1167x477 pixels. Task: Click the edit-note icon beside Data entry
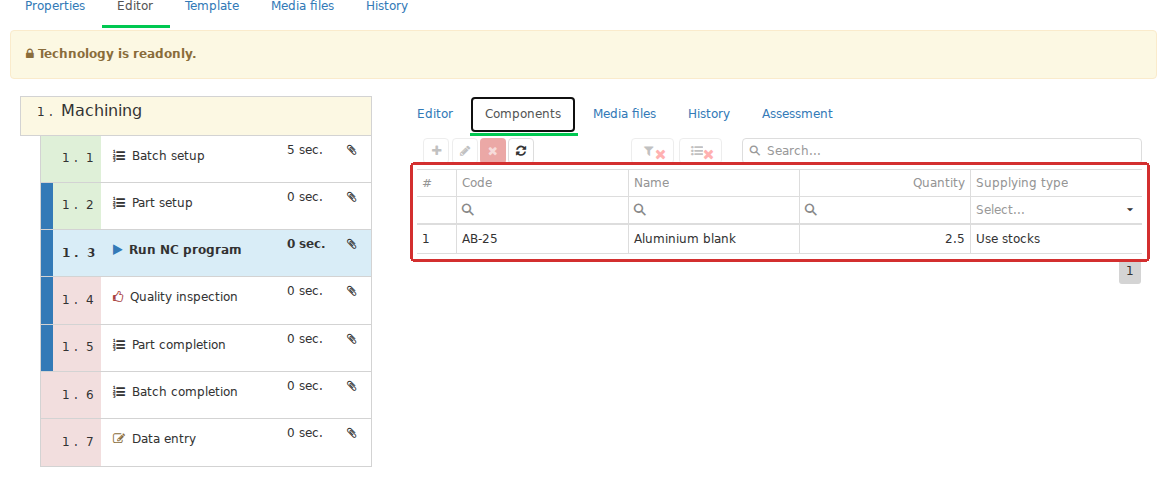click(x=118, y=438)
